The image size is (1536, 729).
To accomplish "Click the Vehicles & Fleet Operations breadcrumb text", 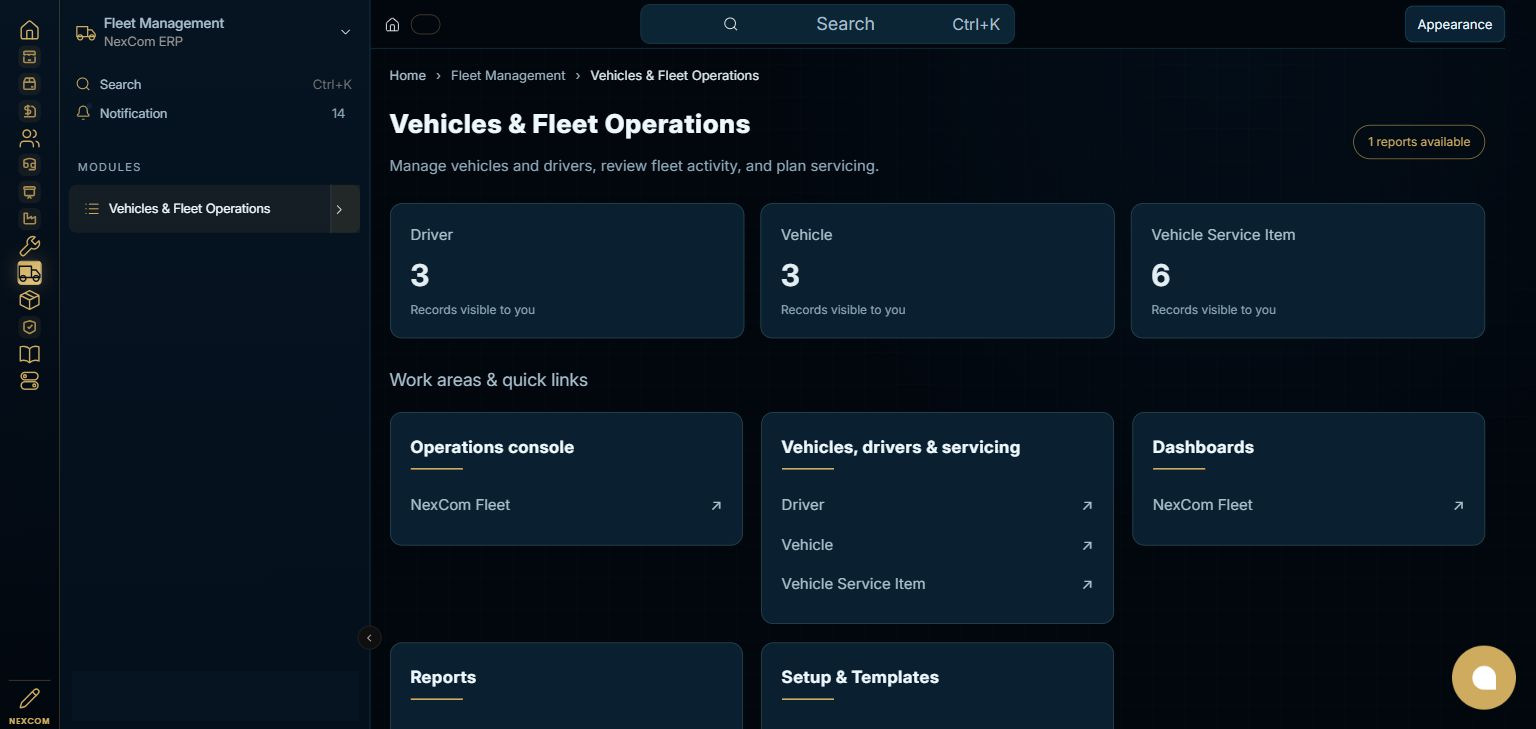I will [674, 76].
